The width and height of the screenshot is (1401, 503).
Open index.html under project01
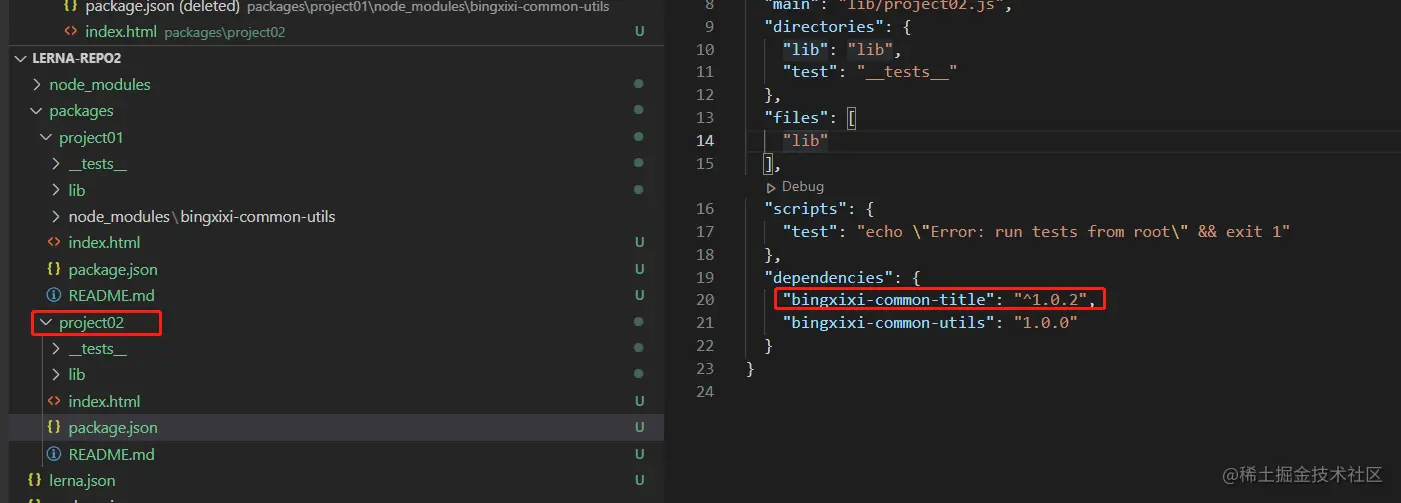(104, 243)
